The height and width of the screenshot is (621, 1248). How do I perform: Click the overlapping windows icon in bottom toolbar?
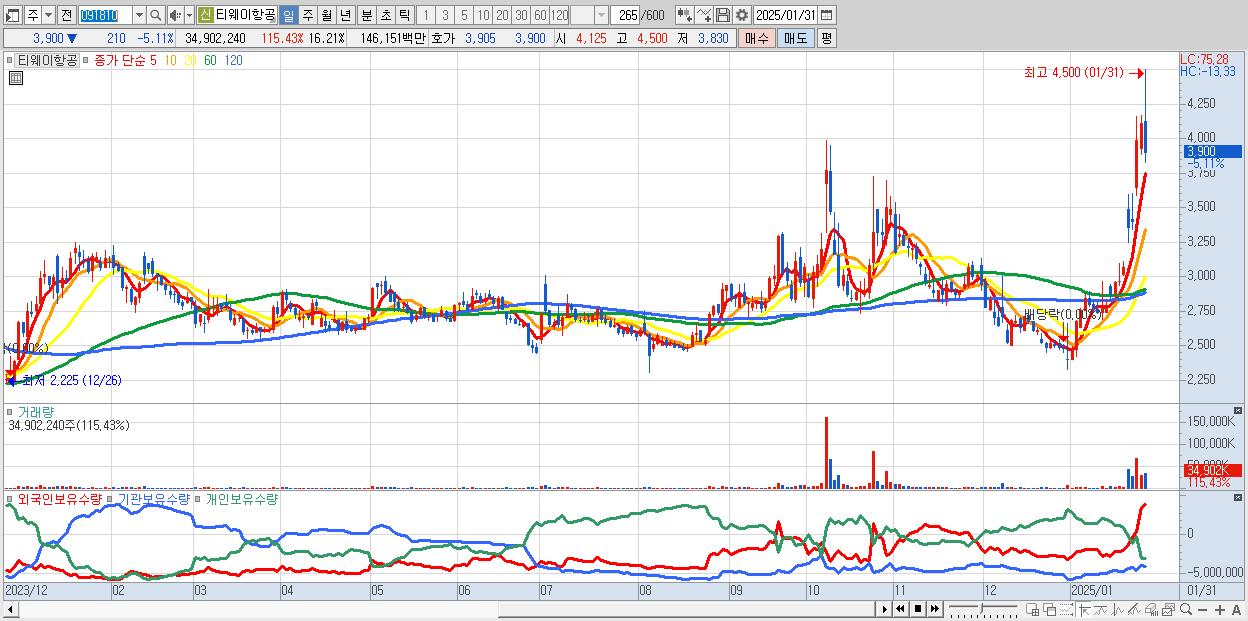pos(1050,610)
